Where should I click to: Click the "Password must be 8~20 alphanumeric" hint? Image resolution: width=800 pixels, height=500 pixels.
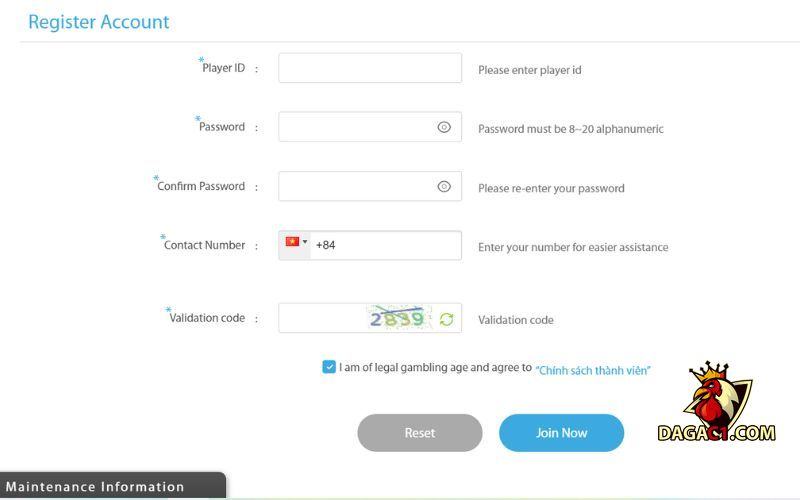570,129
